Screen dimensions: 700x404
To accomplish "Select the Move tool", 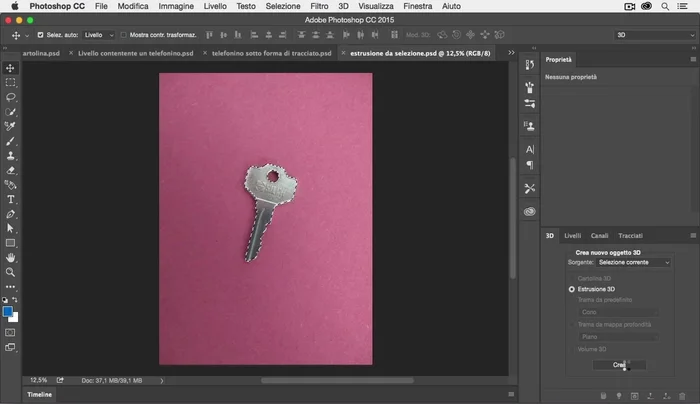I will click(11, 68).
